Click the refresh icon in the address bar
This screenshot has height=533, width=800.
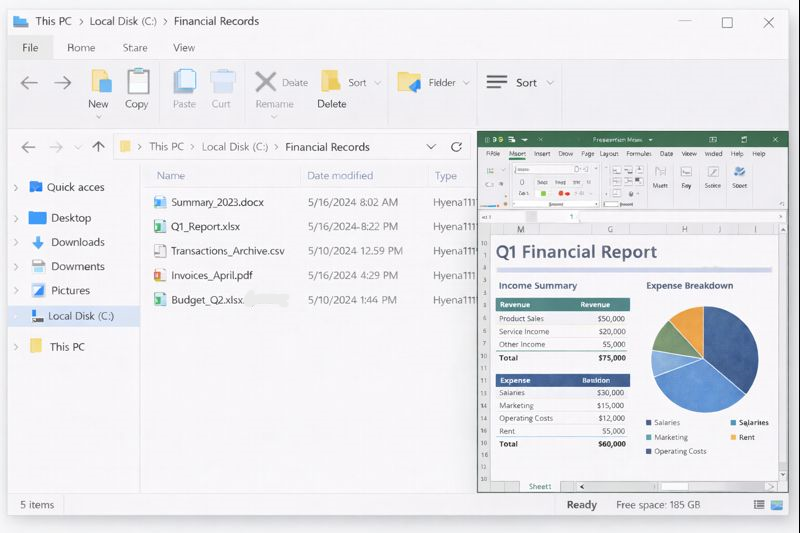(x=456, y=147)
